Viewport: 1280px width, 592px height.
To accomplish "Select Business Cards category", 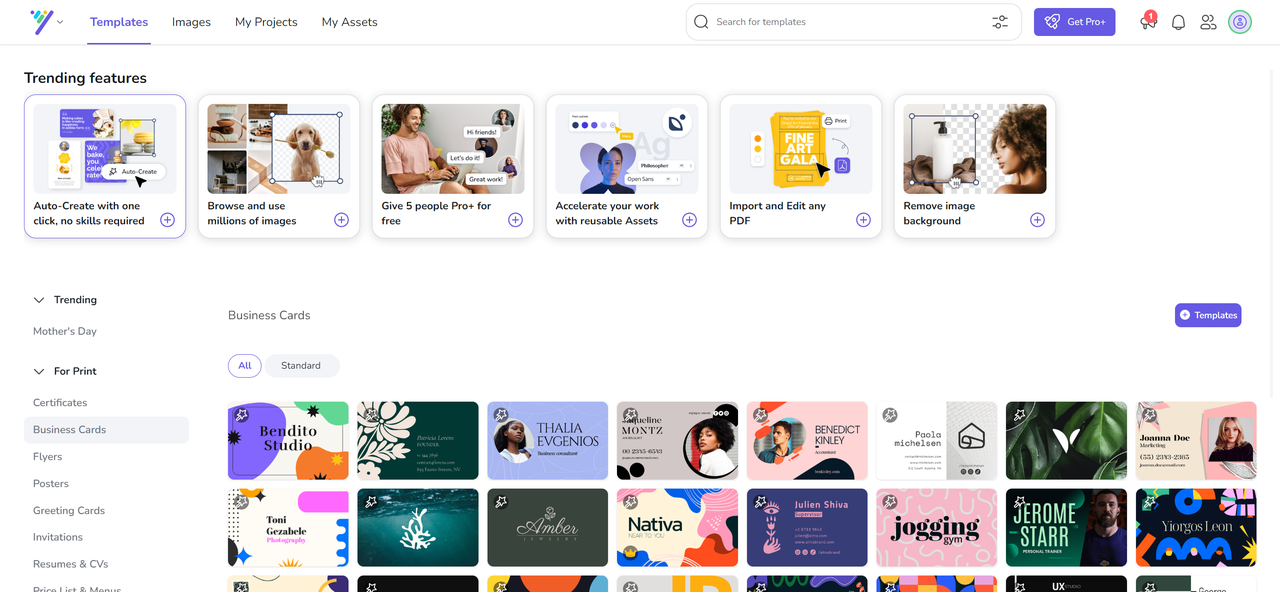I will point(106,430).
